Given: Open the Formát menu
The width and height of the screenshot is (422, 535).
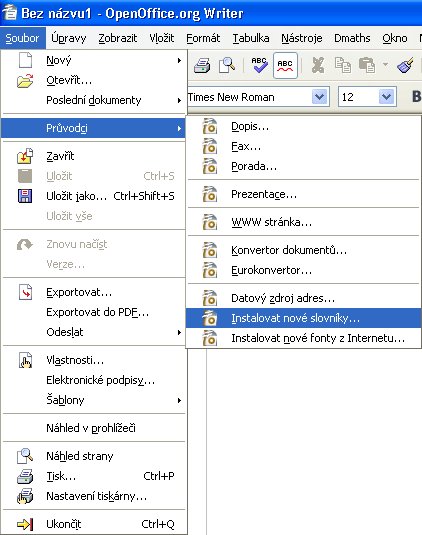Looking at the screenshot, I should pyautogui.click(x=203, y=38).
